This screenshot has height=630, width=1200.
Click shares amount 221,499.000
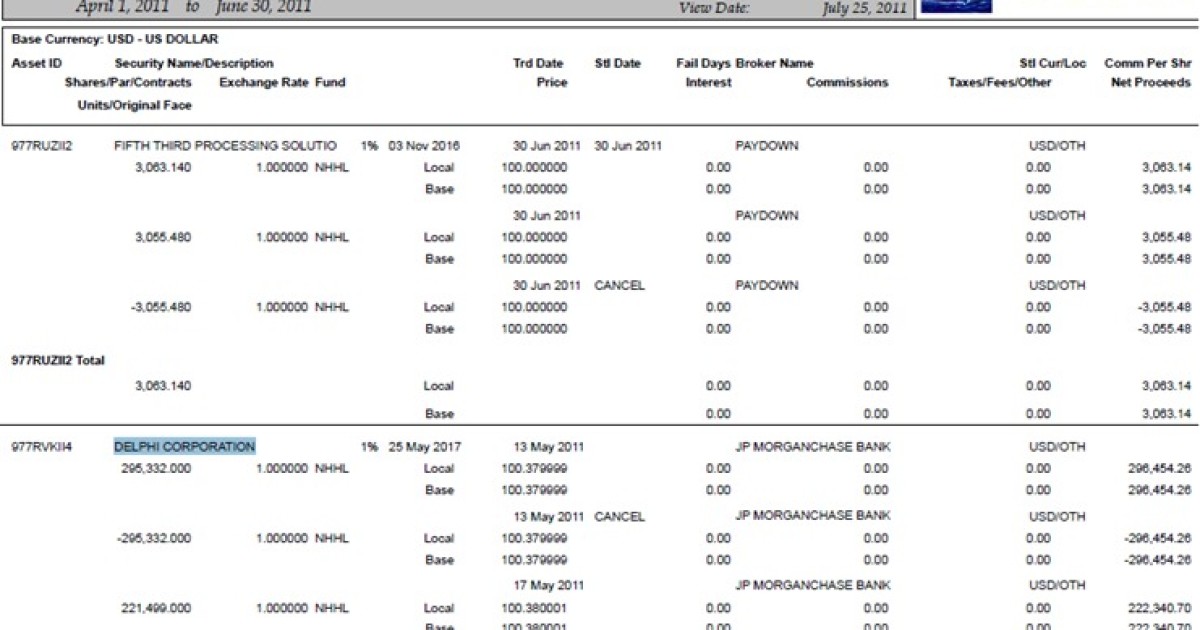click(x=156, y=608)
